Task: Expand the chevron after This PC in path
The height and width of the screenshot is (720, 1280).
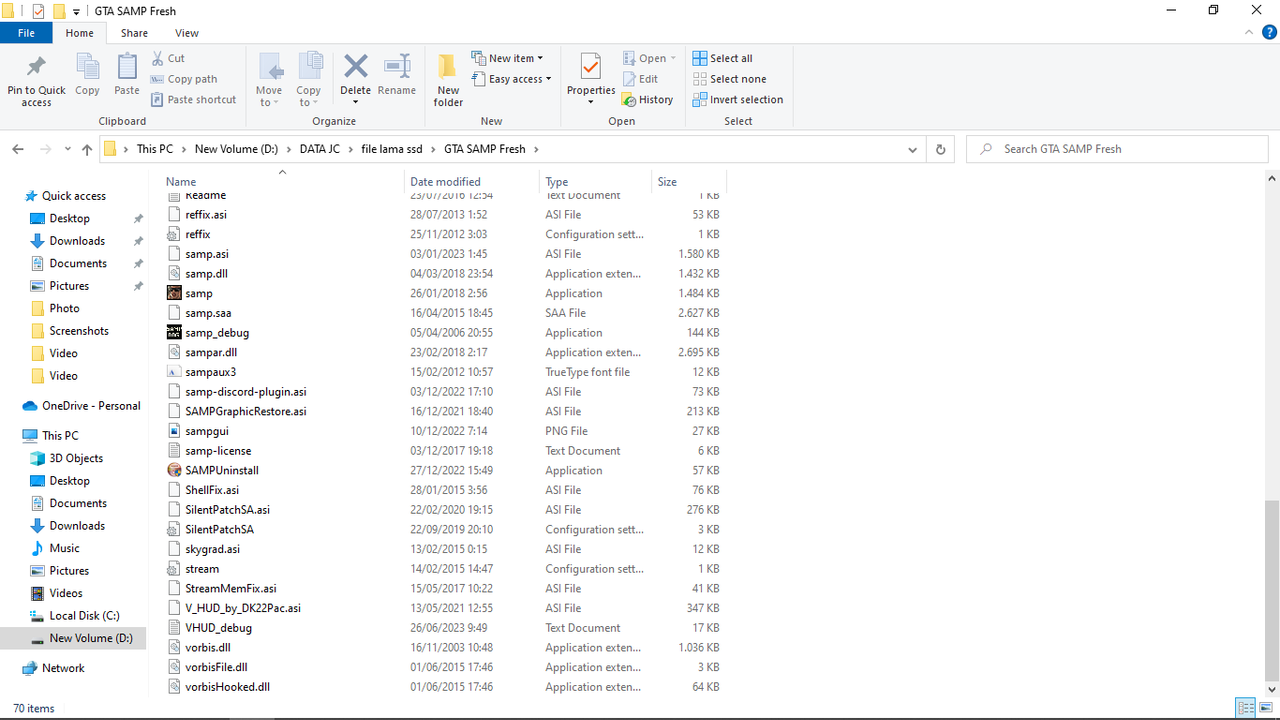Action: tap(184, 149)
